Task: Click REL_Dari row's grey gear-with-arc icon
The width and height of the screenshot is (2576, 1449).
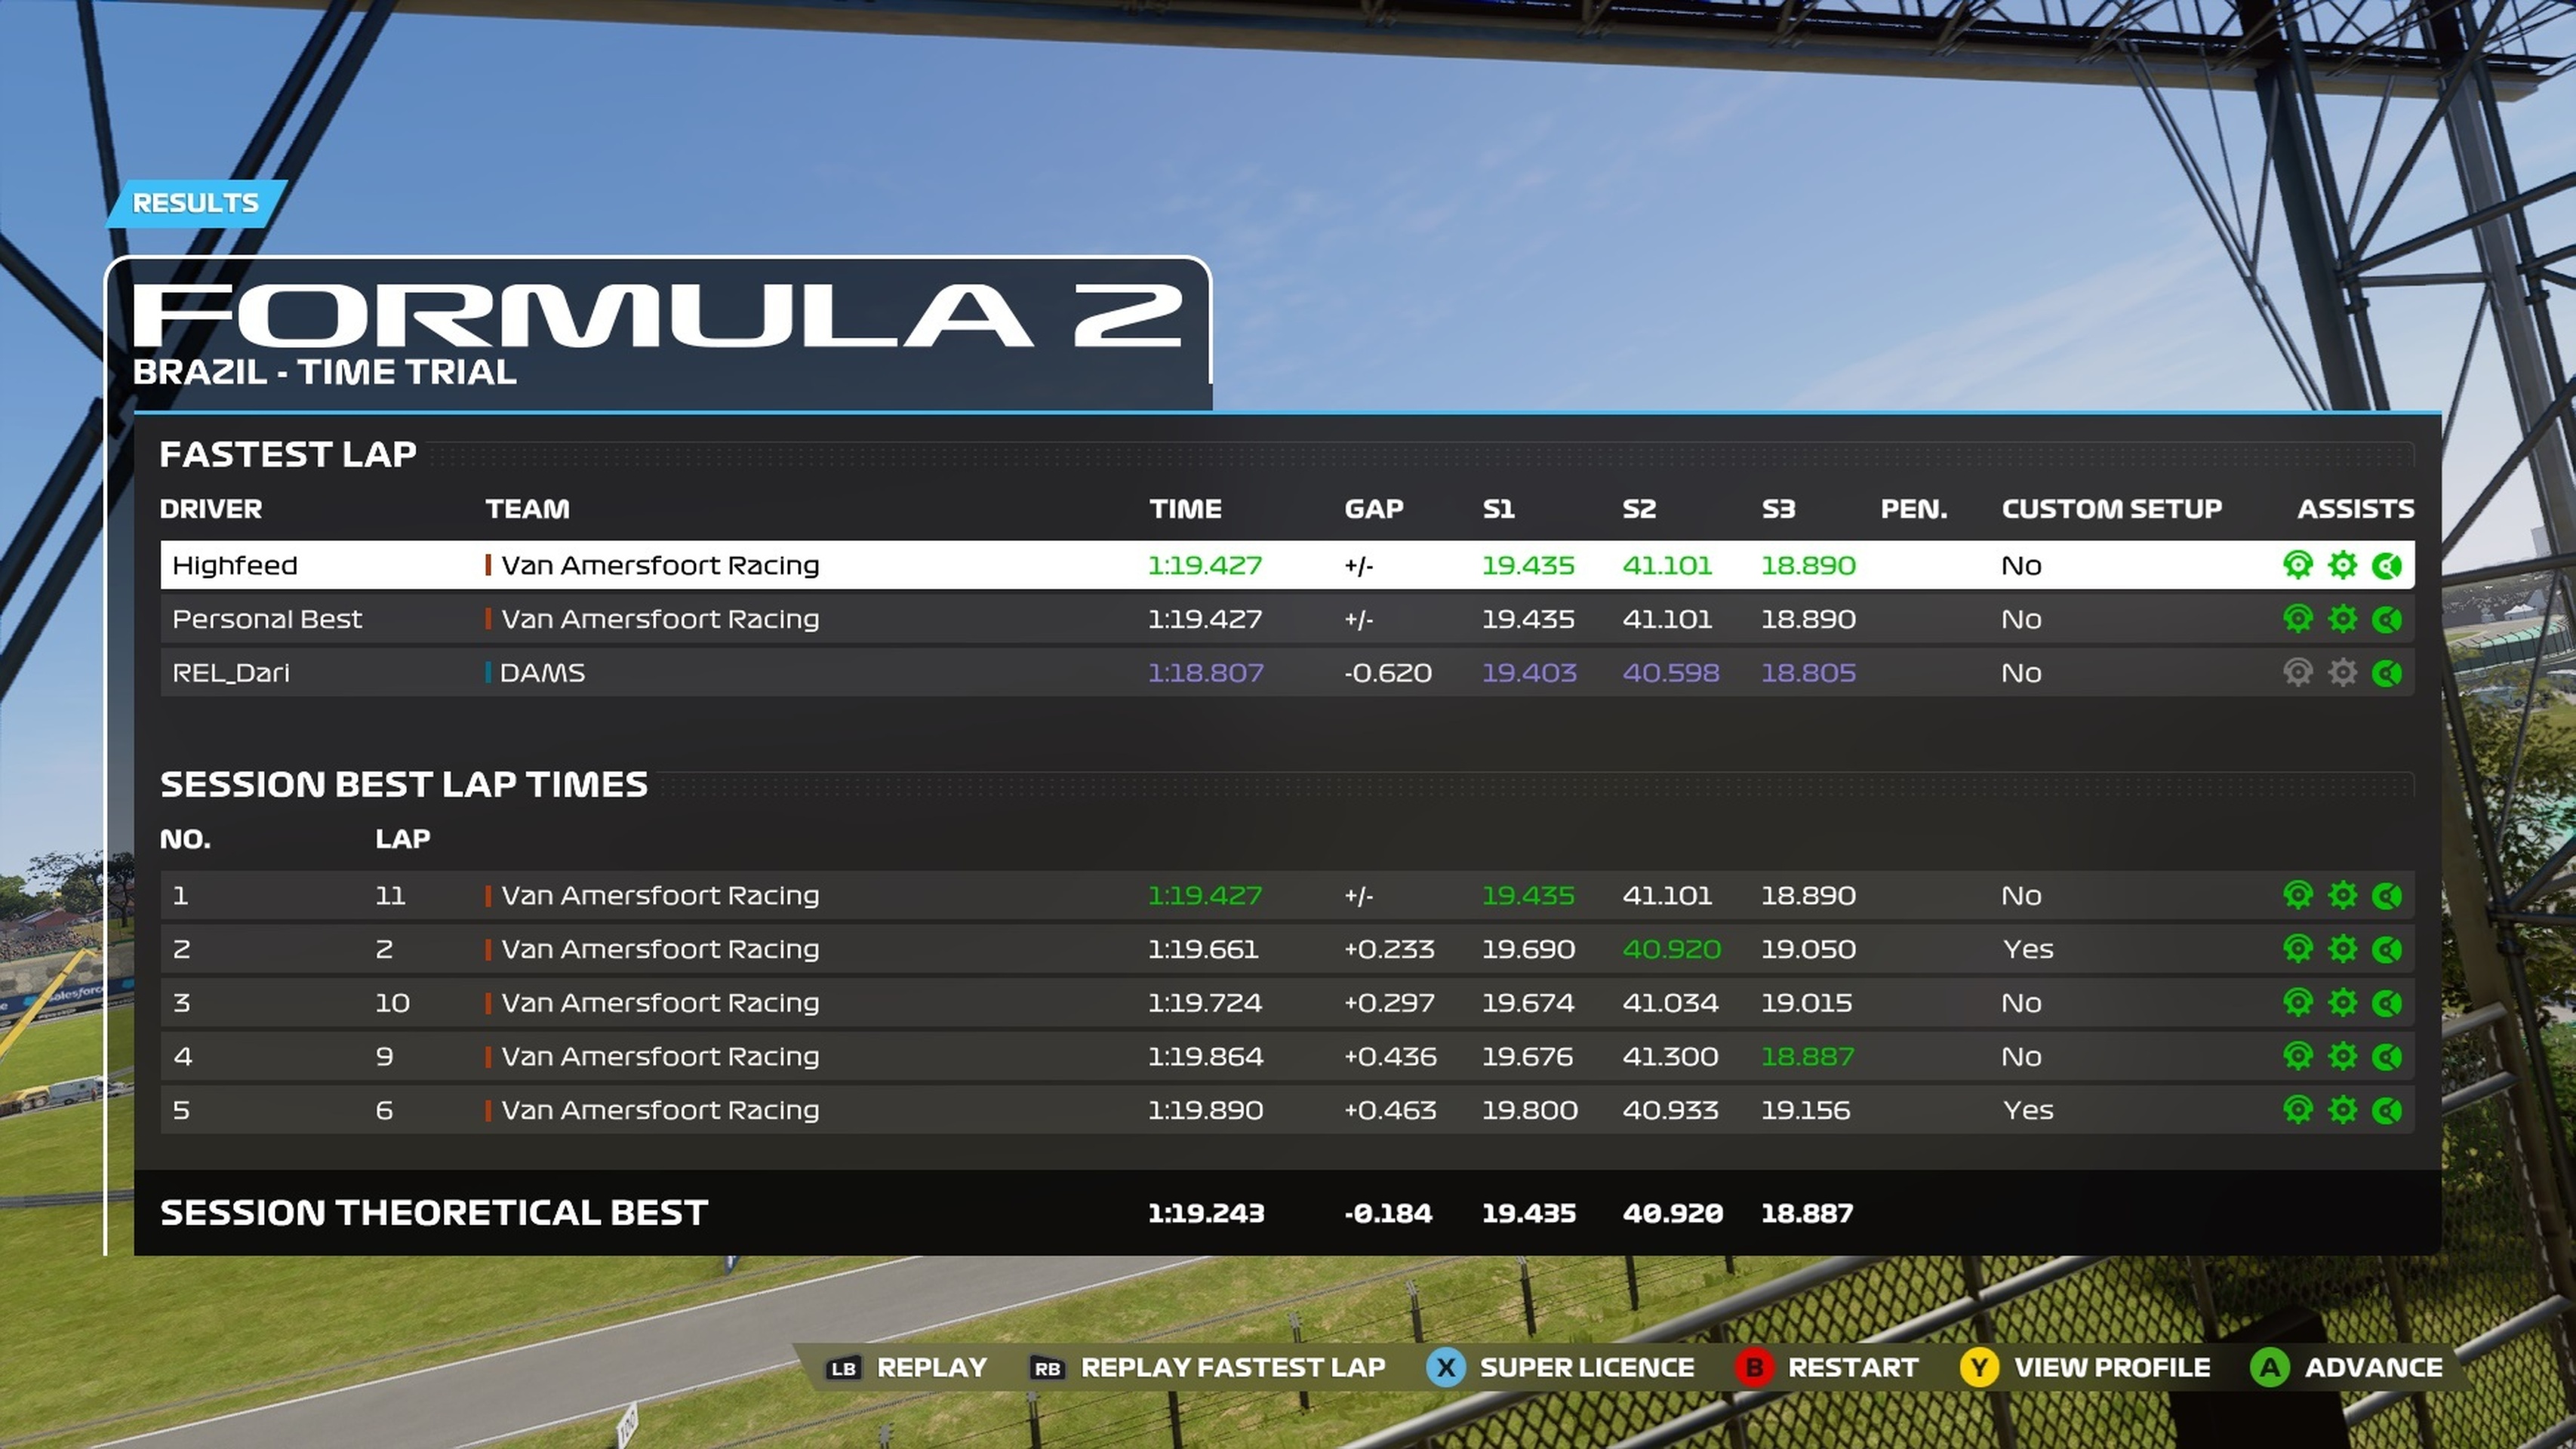Action: [x=2298, y=672]
